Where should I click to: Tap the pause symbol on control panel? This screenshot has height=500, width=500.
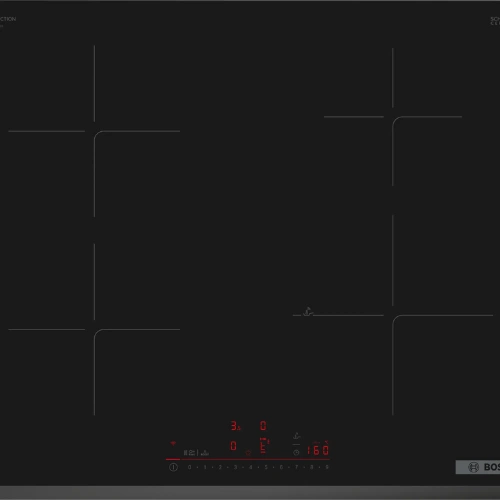(185, 453)
